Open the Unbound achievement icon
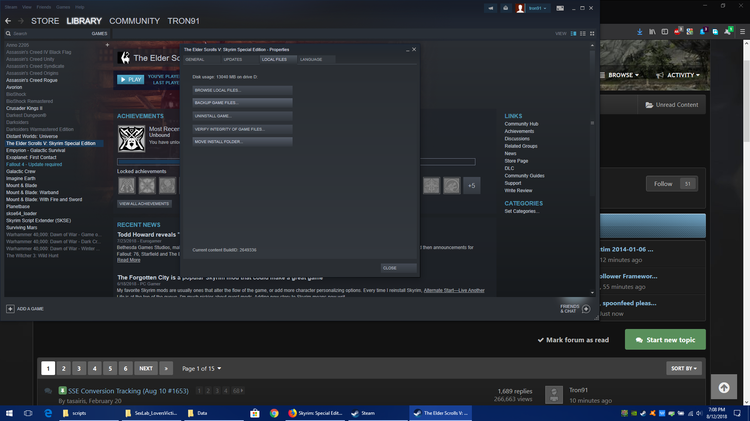Screen dimensions: 750x421 click(x=132, y=139)
